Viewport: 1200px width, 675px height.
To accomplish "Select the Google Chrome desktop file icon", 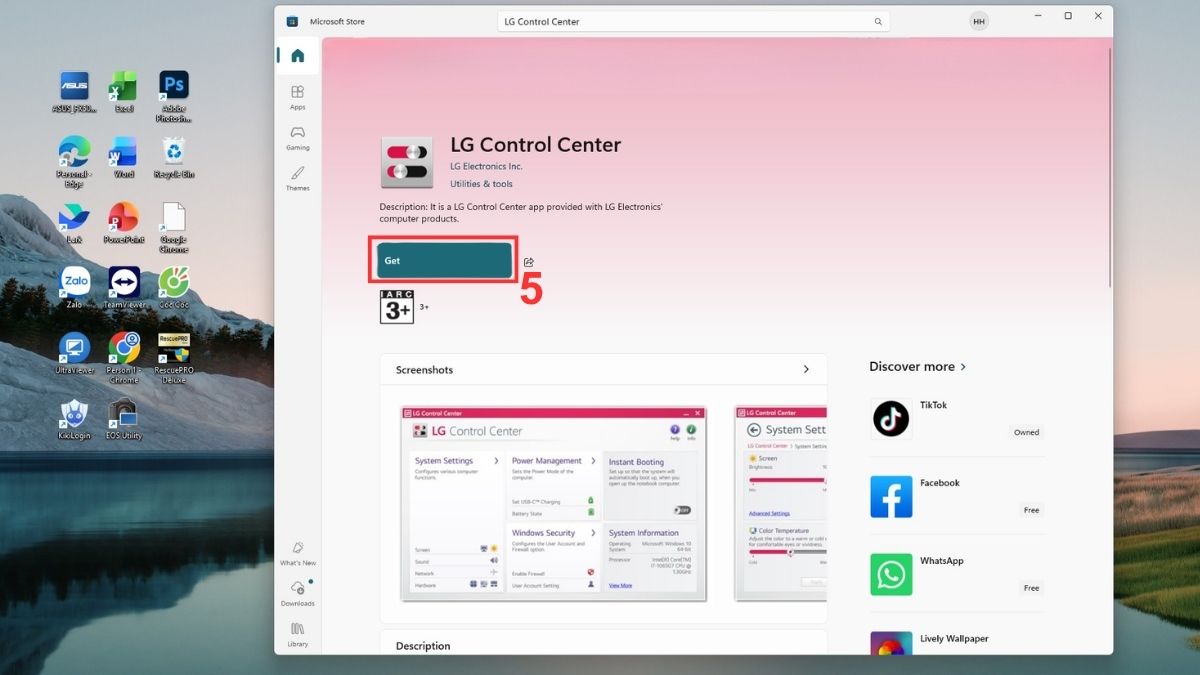I will click(x=174, y=228).
